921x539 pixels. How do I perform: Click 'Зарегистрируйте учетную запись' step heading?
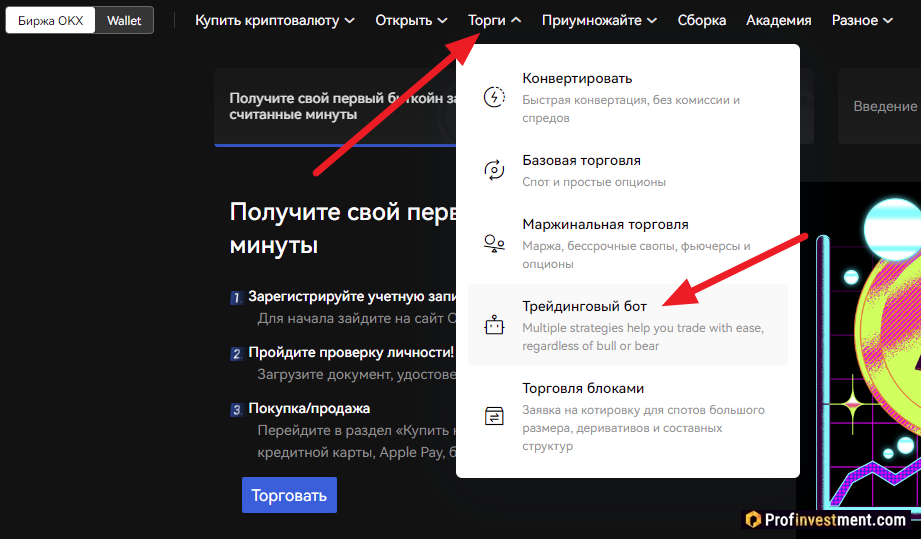click(x=352, y=297)
